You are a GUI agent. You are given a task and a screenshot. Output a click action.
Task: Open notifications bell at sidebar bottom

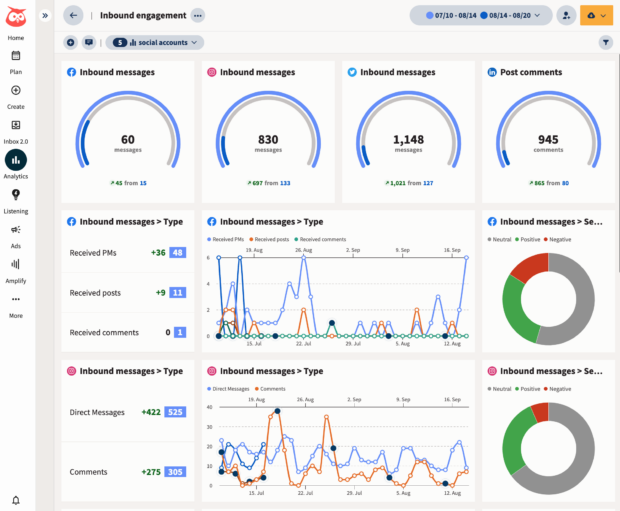(x=16, y=499)
